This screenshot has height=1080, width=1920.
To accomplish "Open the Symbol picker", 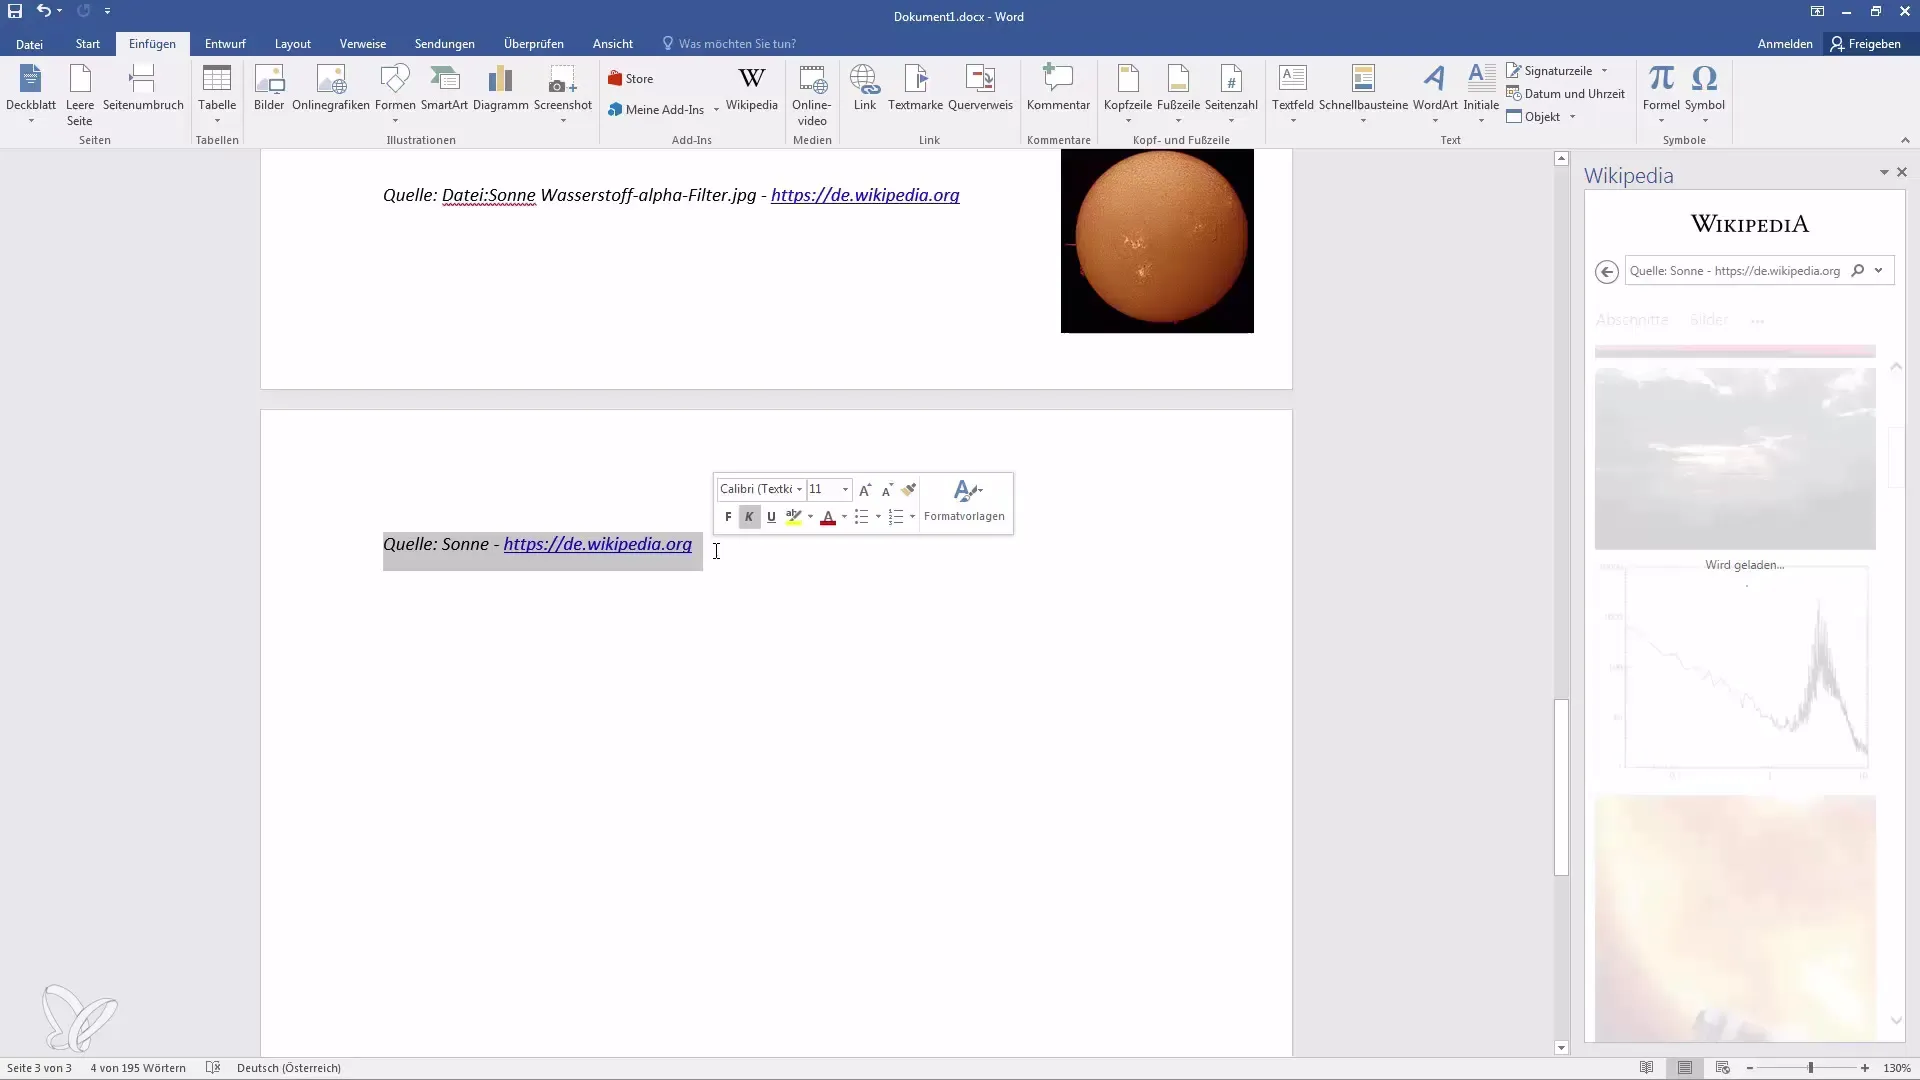I will (1704, 94).
